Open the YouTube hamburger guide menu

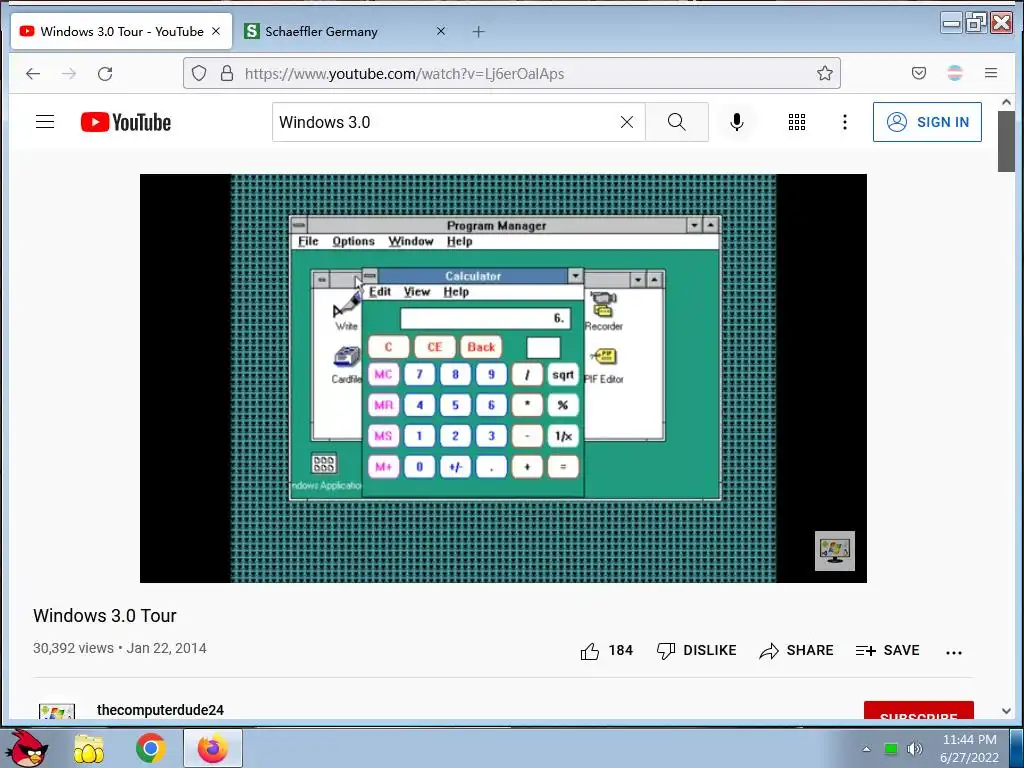tap(45, 122)
